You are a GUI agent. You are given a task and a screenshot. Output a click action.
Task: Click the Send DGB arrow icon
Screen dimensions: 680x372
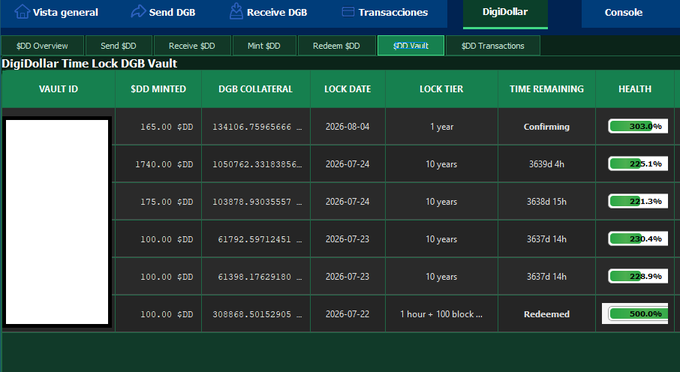(x=138, y=12)
